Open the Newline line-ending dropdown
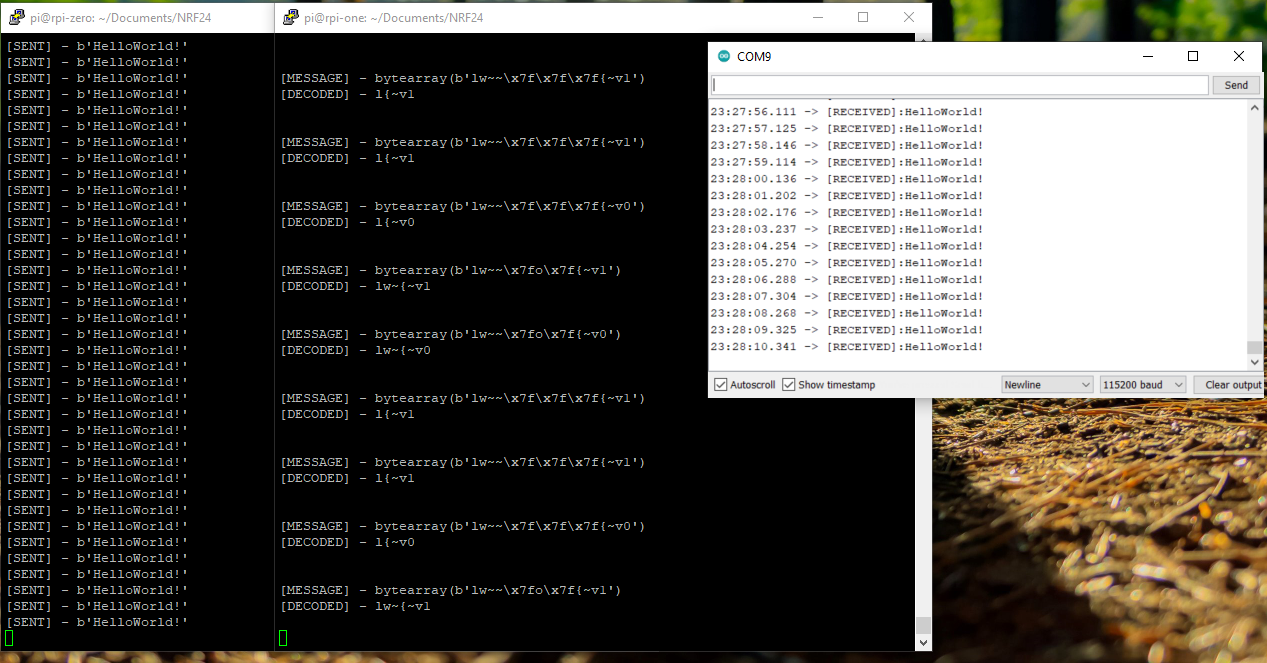Screen dimensions: 1267x663 [1046, 384]
